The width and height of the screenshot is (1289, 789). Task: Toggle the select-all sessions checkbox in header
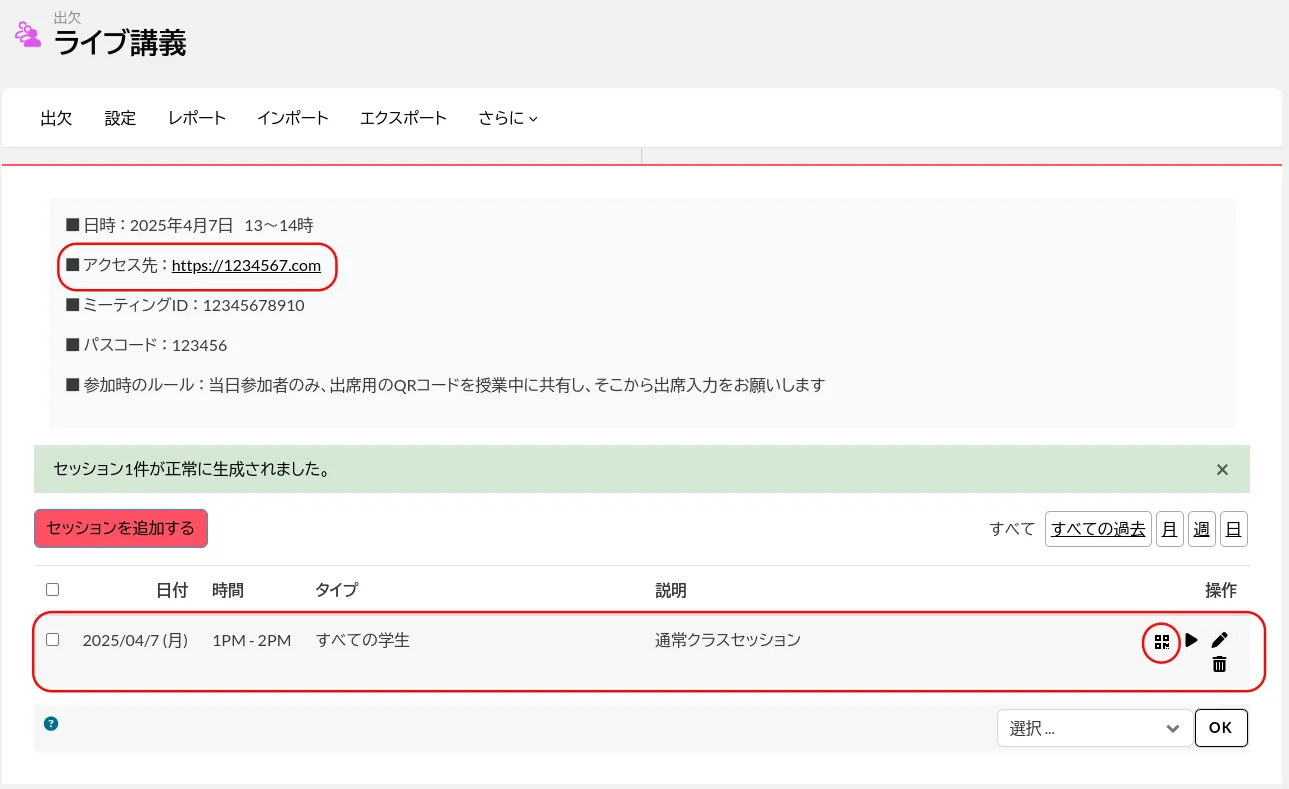pyautogui.click(x=53, y=590)
